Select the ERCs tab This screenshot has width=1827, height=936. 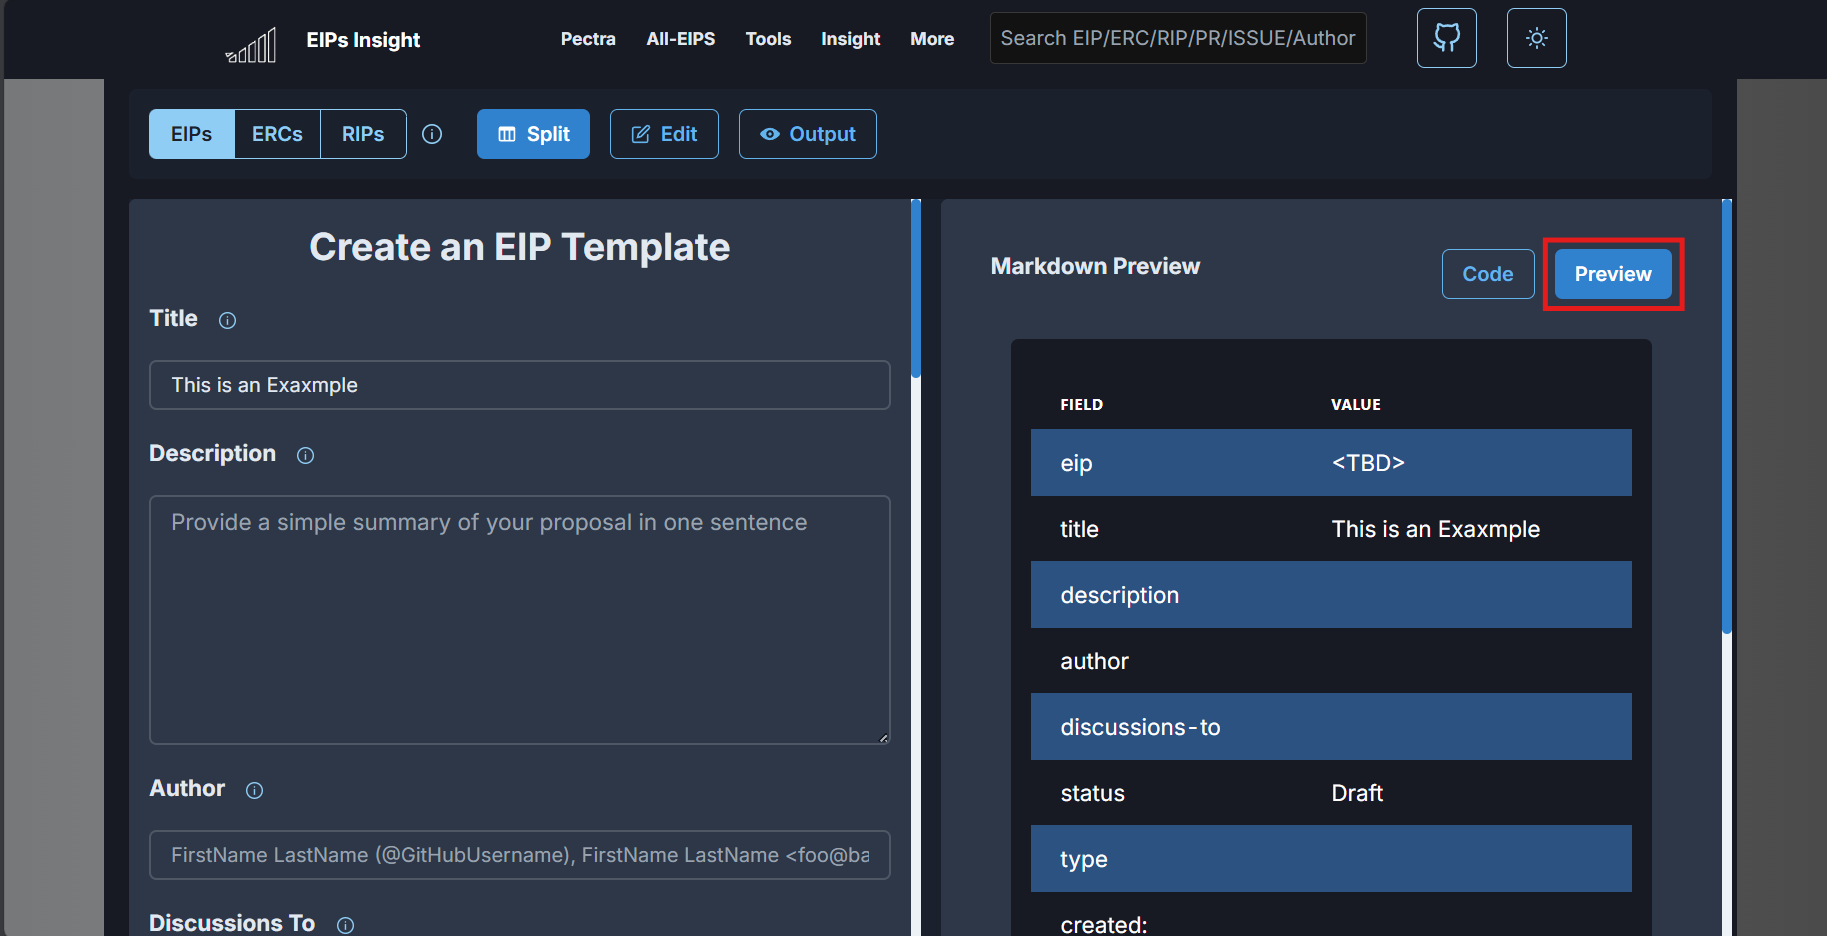(277, 134)
